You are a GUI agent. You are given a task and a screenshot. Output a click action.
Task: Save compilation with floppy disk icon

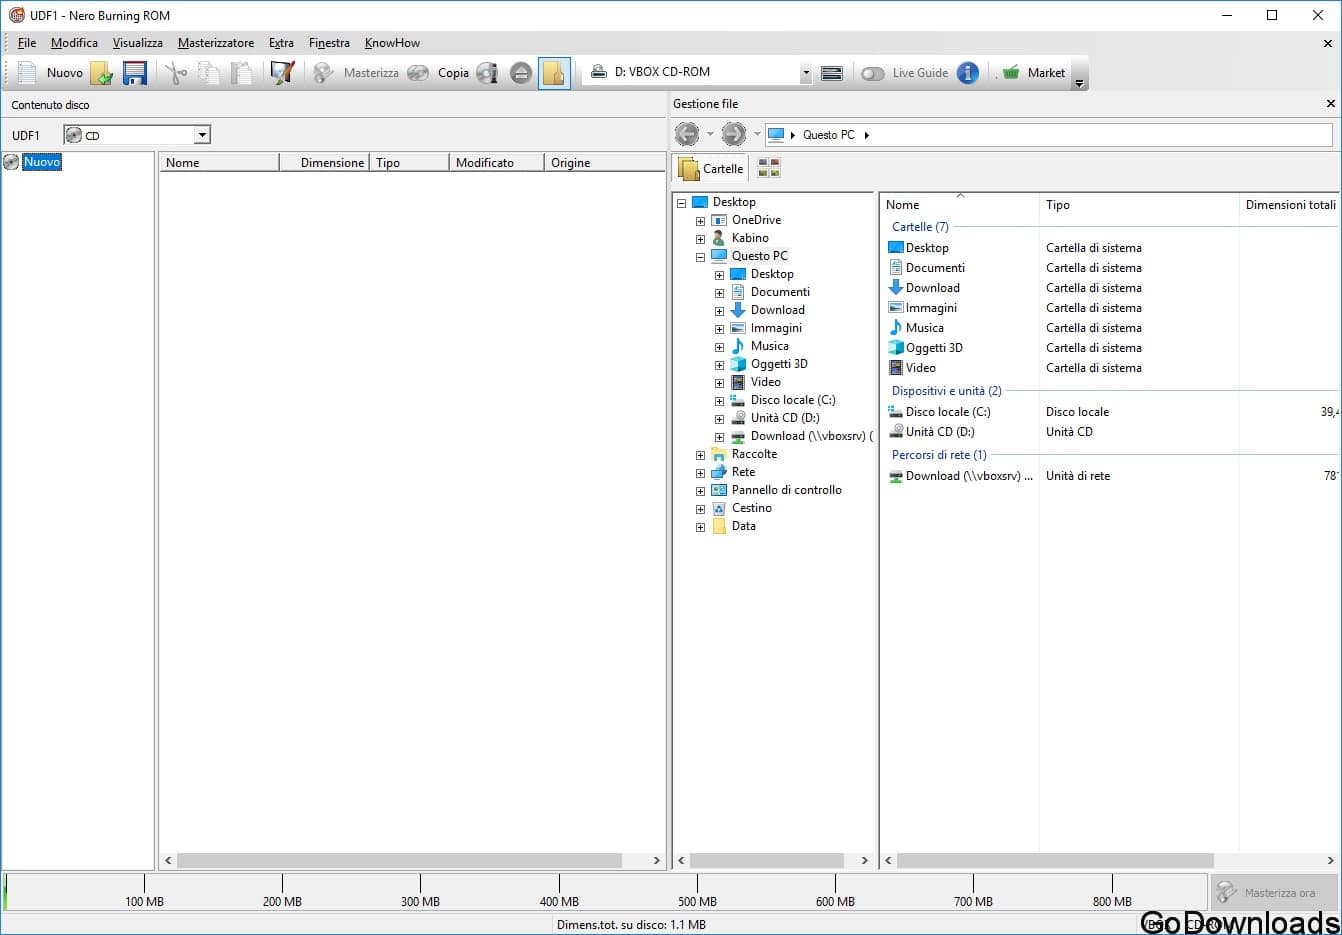(135, 73)
